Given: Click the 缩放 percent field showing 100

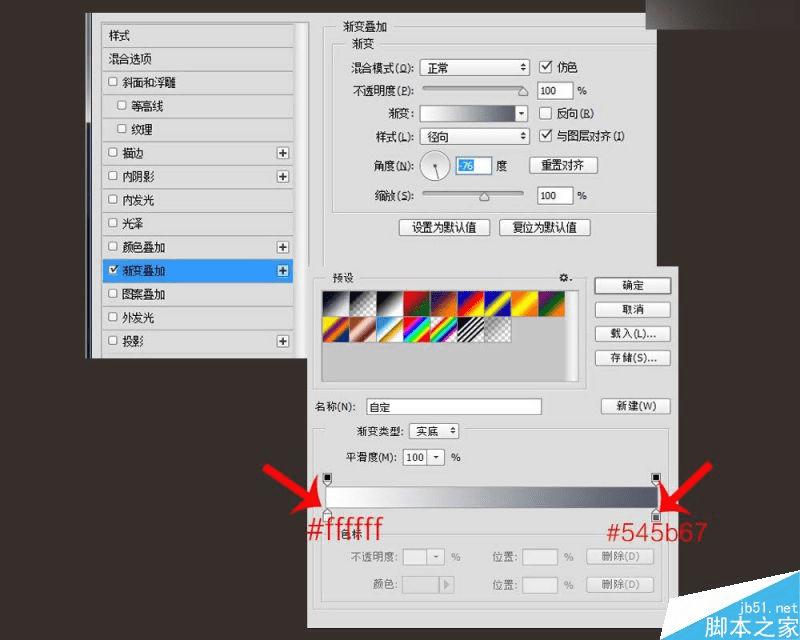Looking at the screenshot, I should tap(555, 195).
